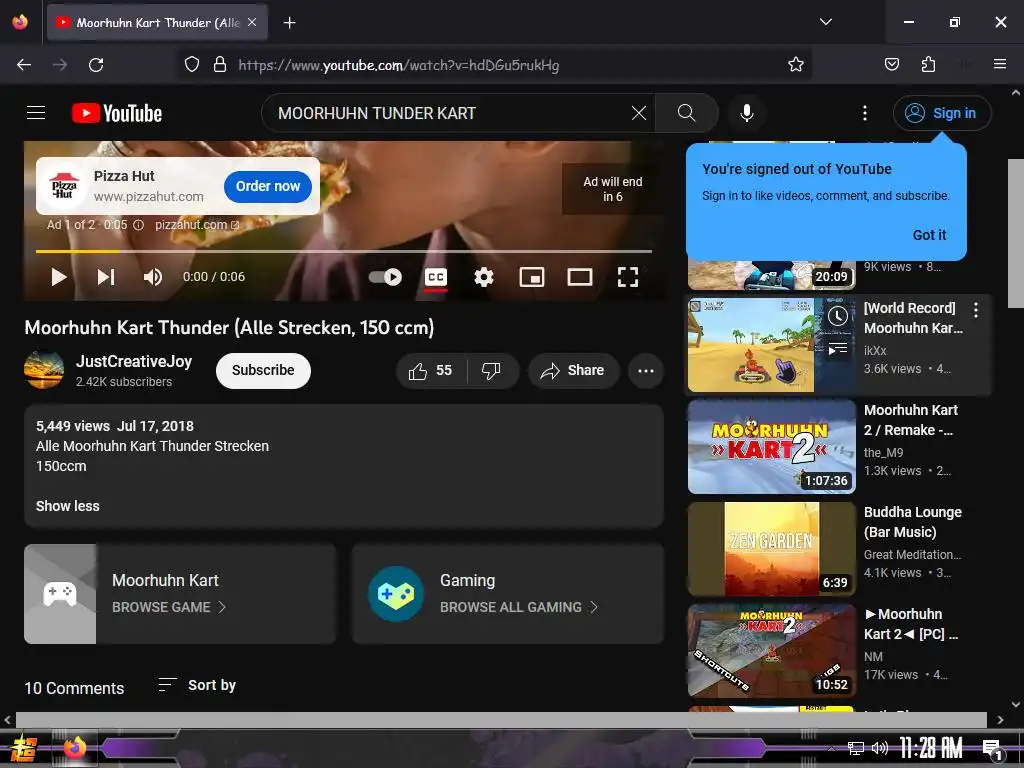Open system volume control in tray

880,748
